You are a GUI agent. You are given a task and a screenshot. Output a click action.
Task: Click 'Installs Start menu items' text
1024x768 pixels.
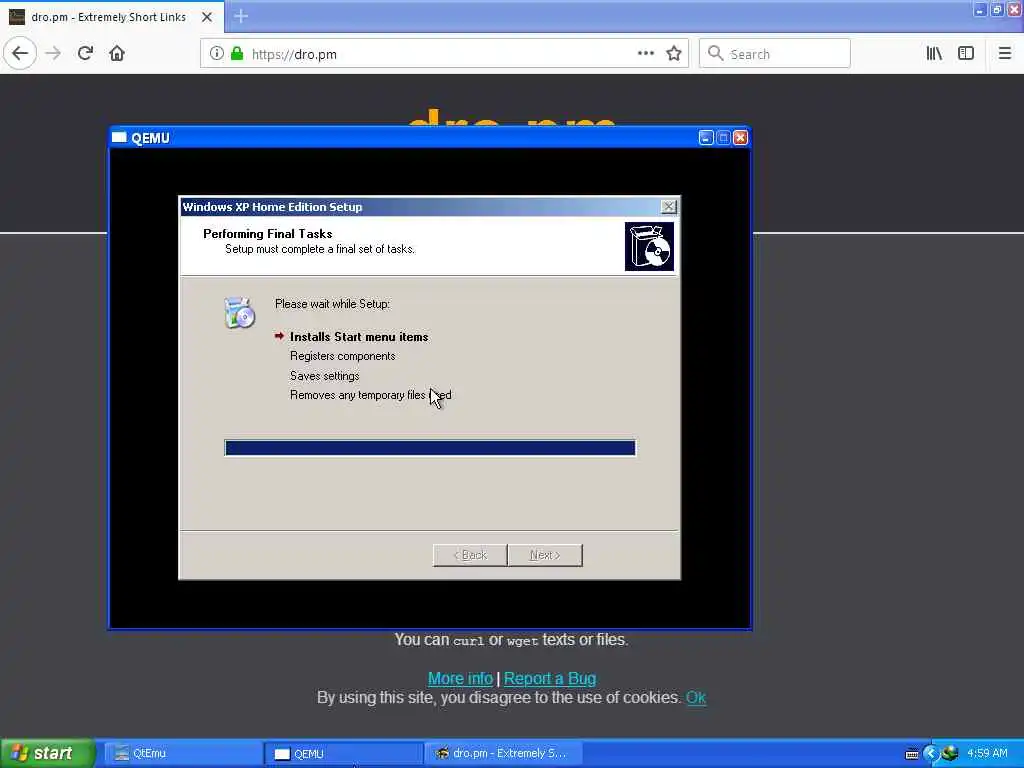point(359,337)
